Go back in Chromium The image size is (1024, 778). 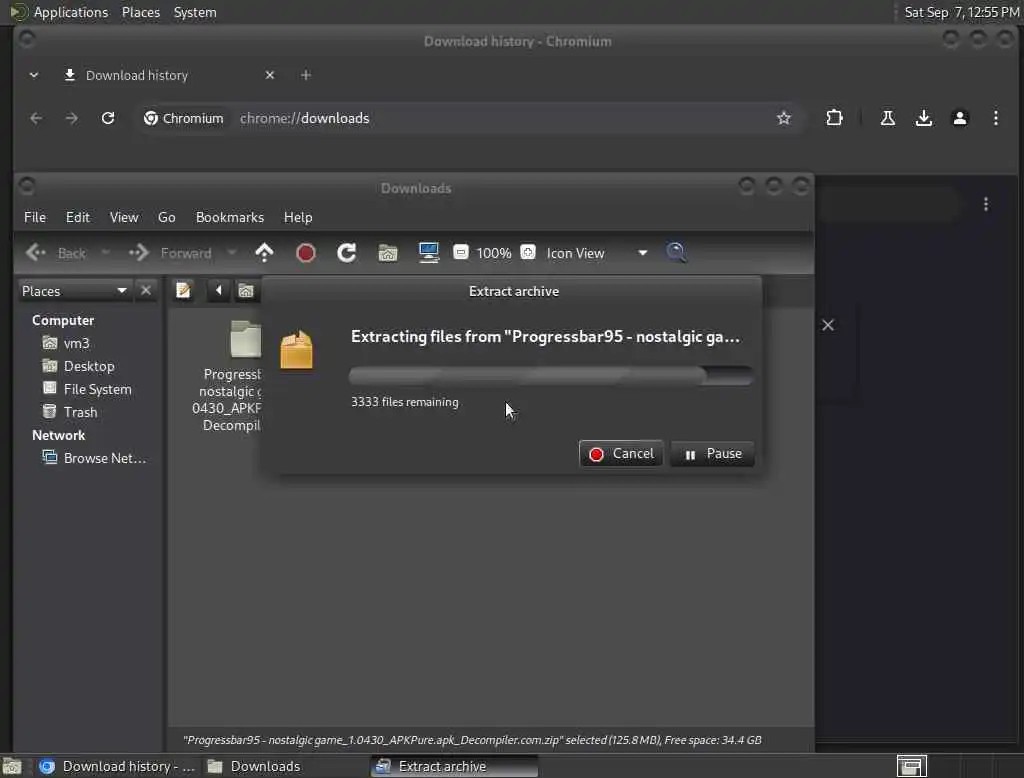(x=36, y=118)
